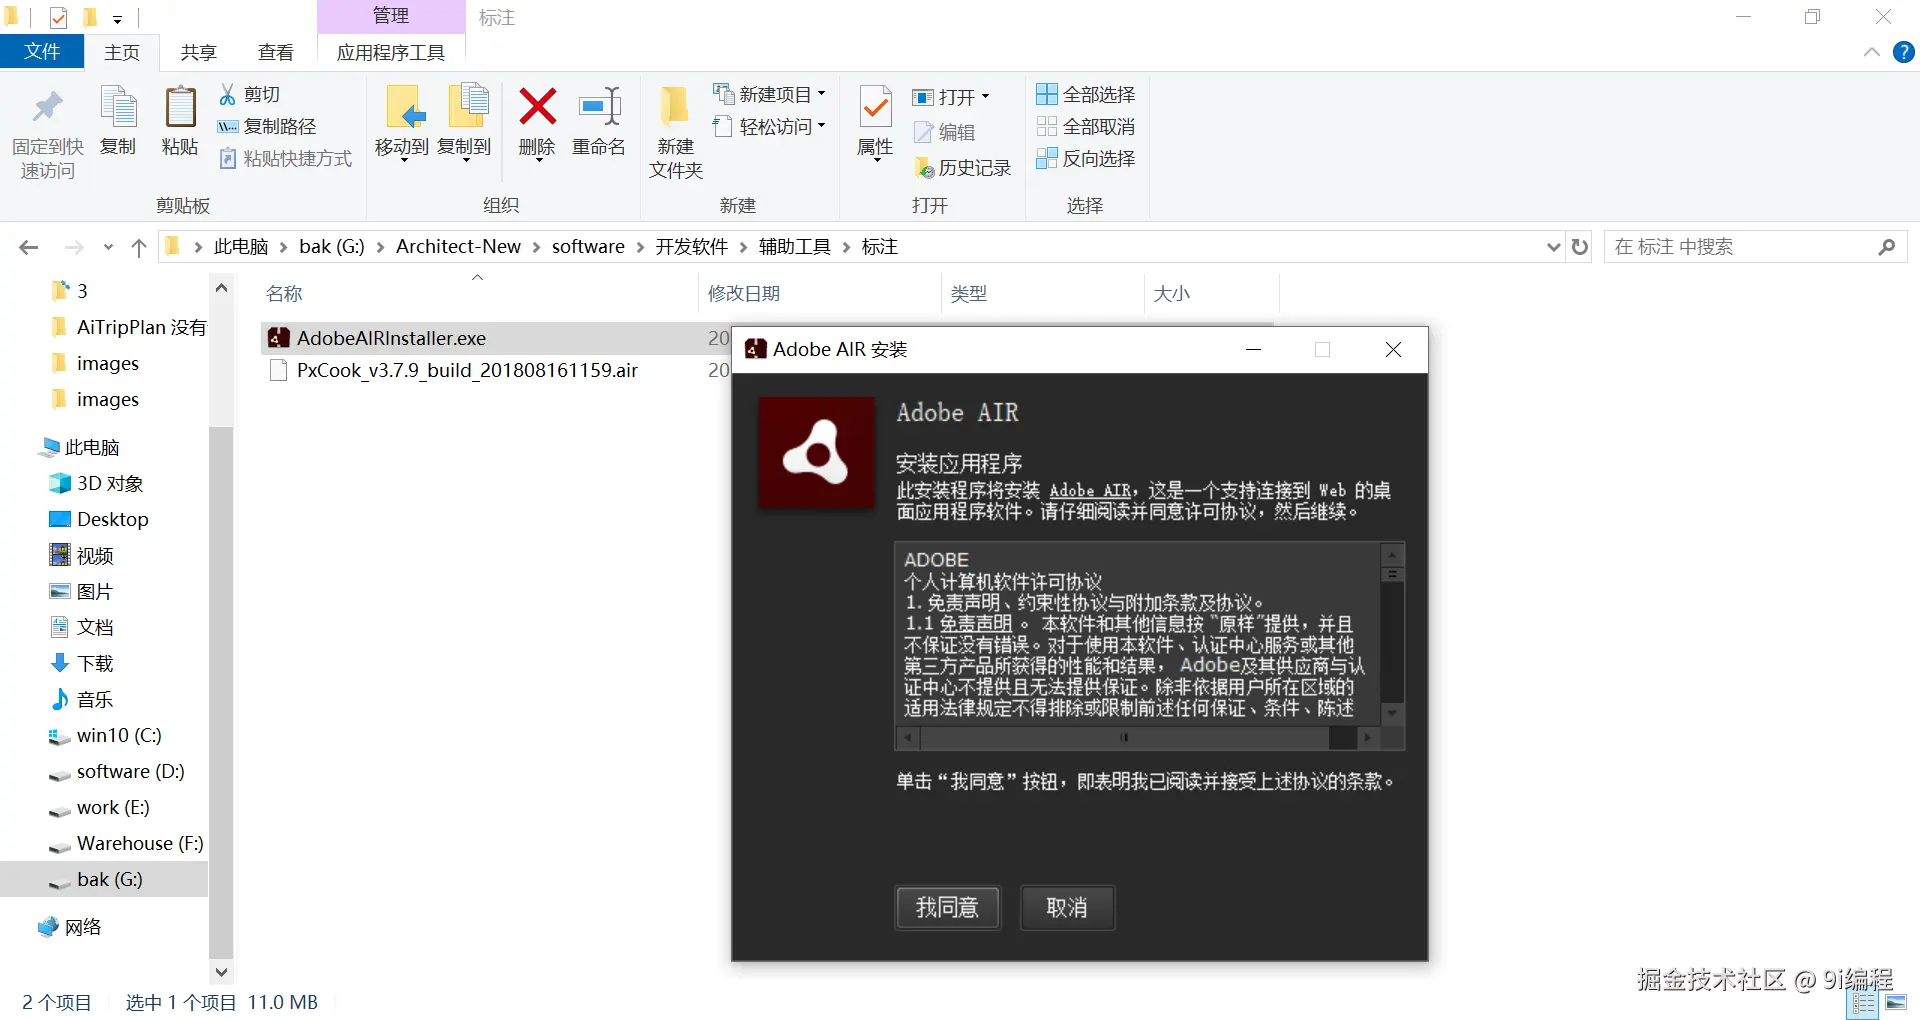Open quick access Properties checkmark icon

coord(58,17)
